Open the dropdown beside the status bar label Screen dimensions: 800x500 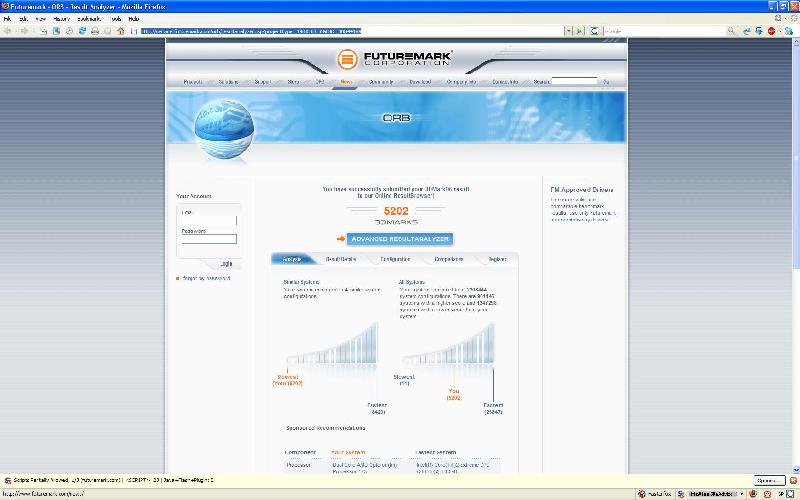coord(741,494)
